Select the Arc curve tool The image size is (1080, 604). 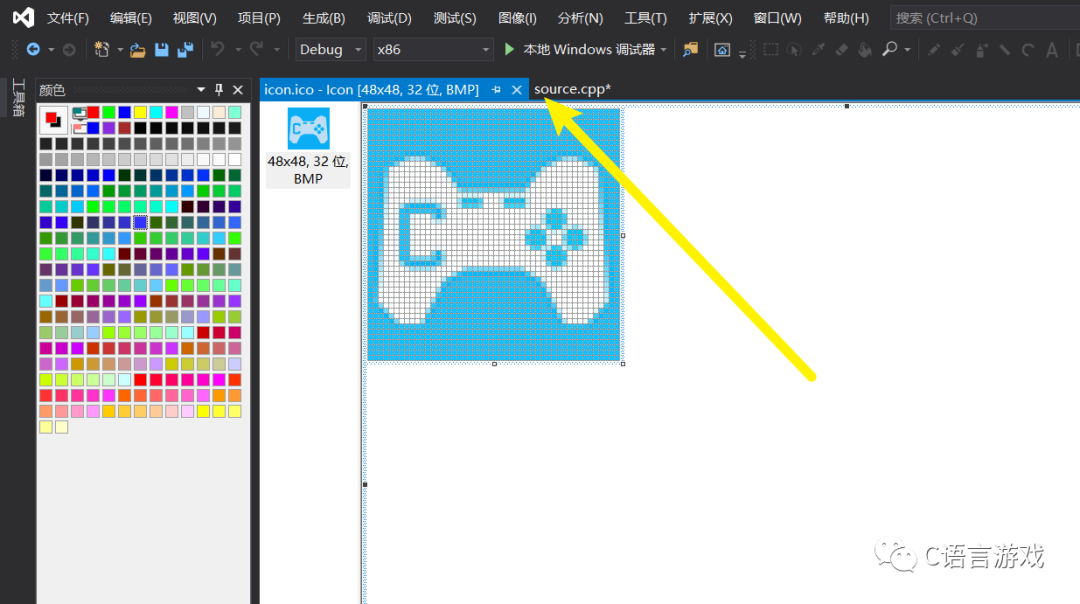1028,50
